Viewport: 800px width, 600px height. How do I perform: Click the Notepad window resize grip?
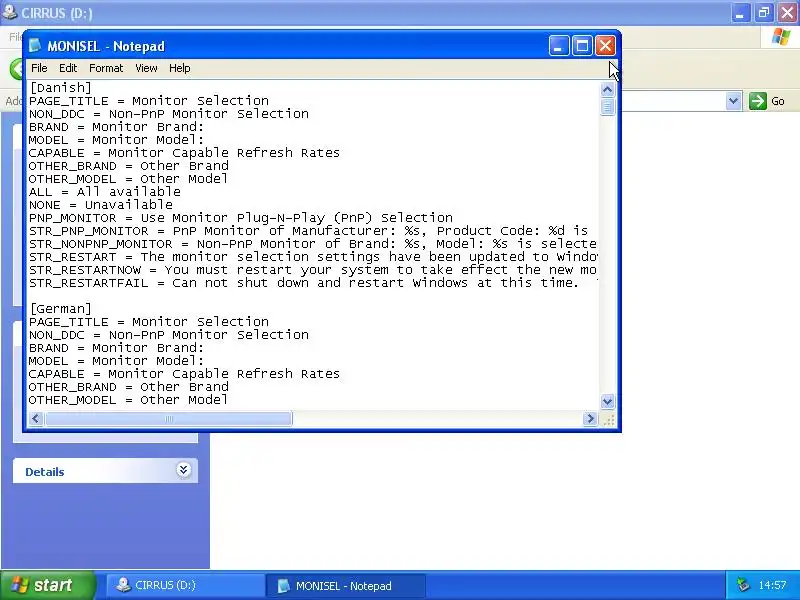pos(609,419)
